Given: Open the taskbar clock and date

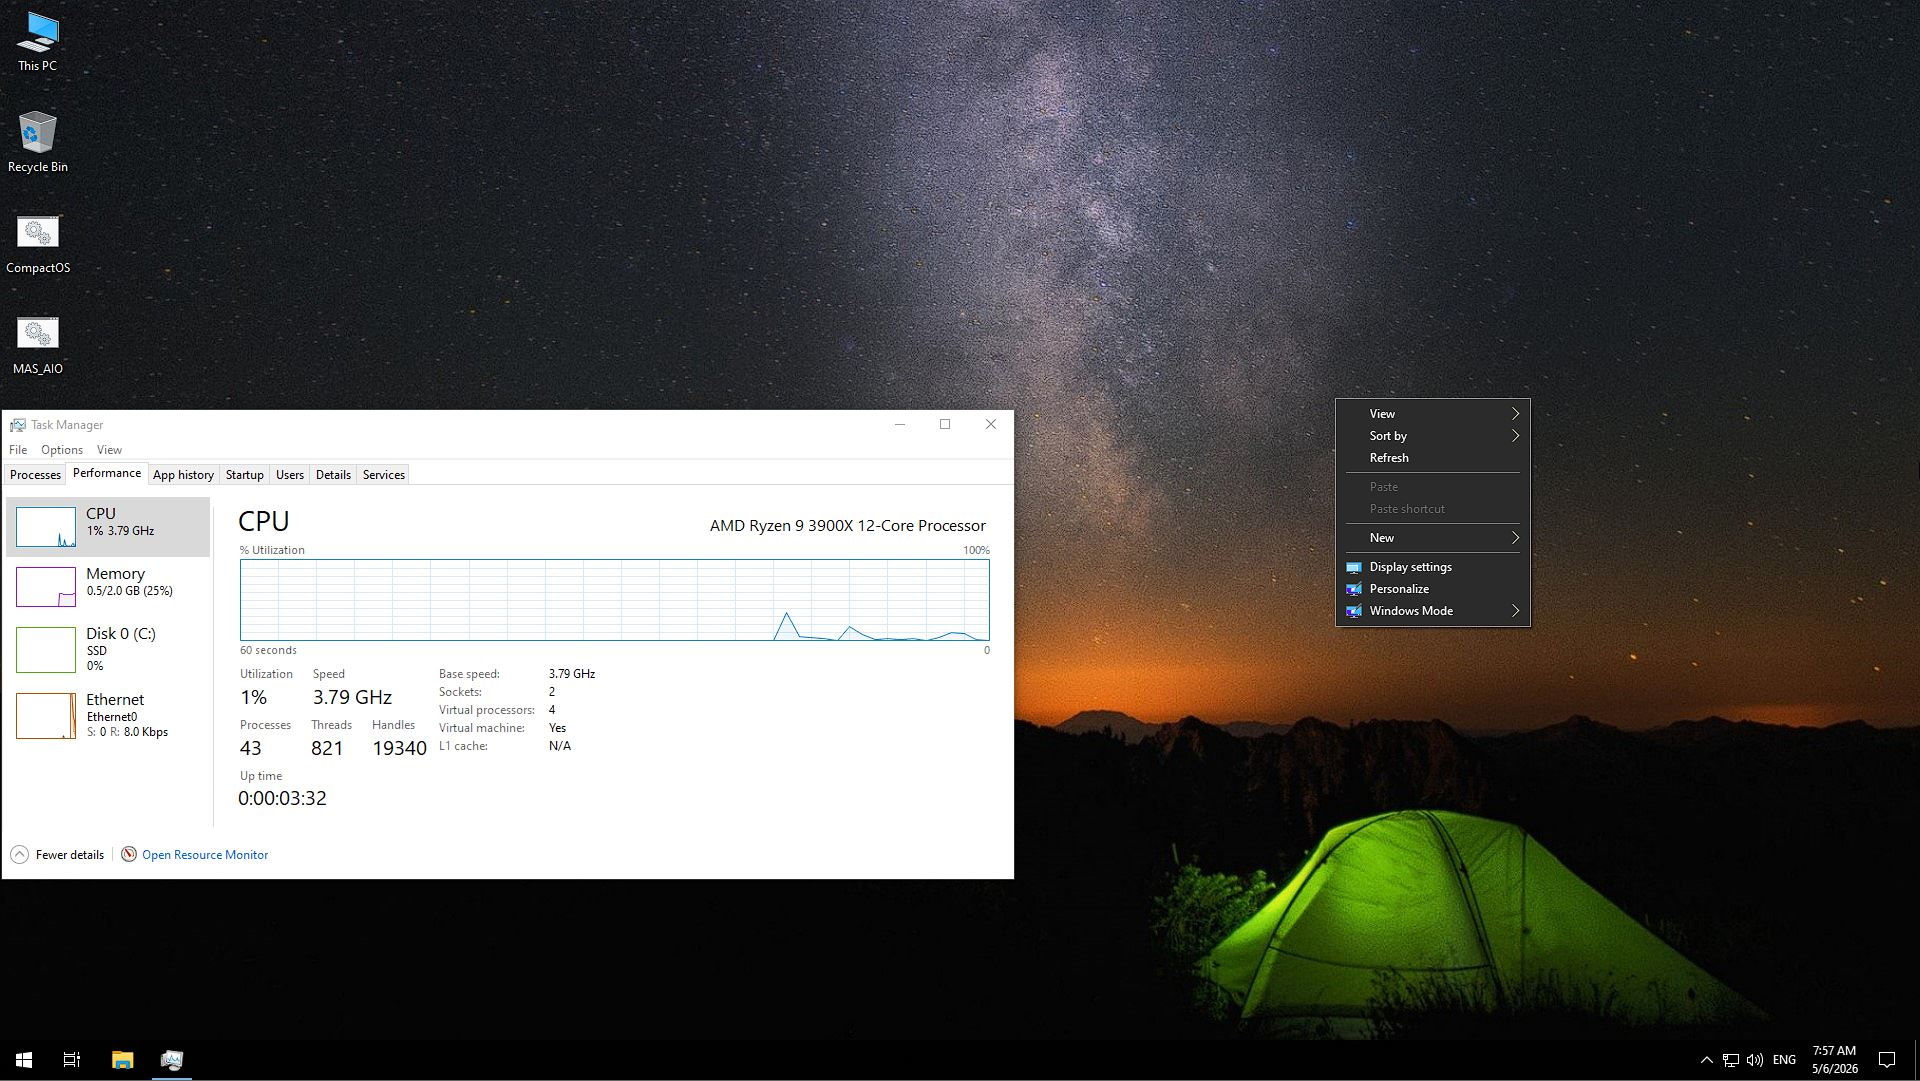Looking at the screenshot, I should tap(1835, 1060).
